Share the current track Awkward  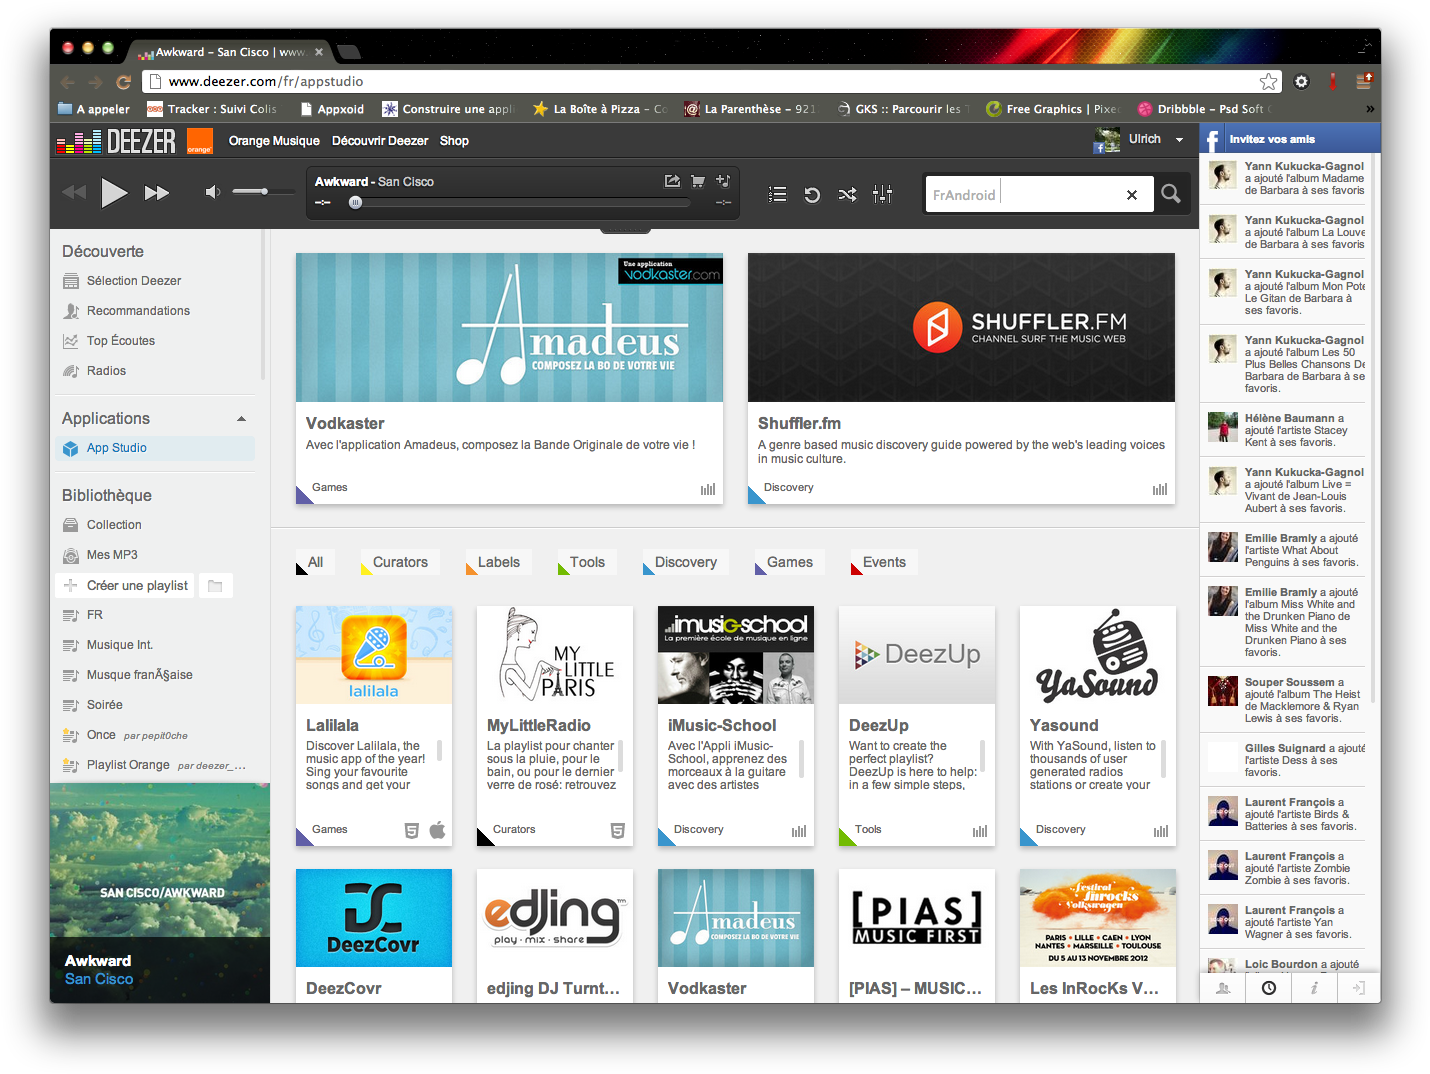672,181
